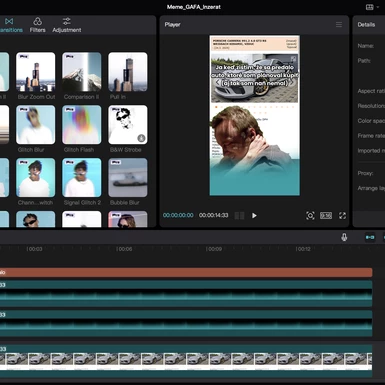Select the upper teal audio clip
The height and width of the screenshot is (385, 385).
[186, 294]
